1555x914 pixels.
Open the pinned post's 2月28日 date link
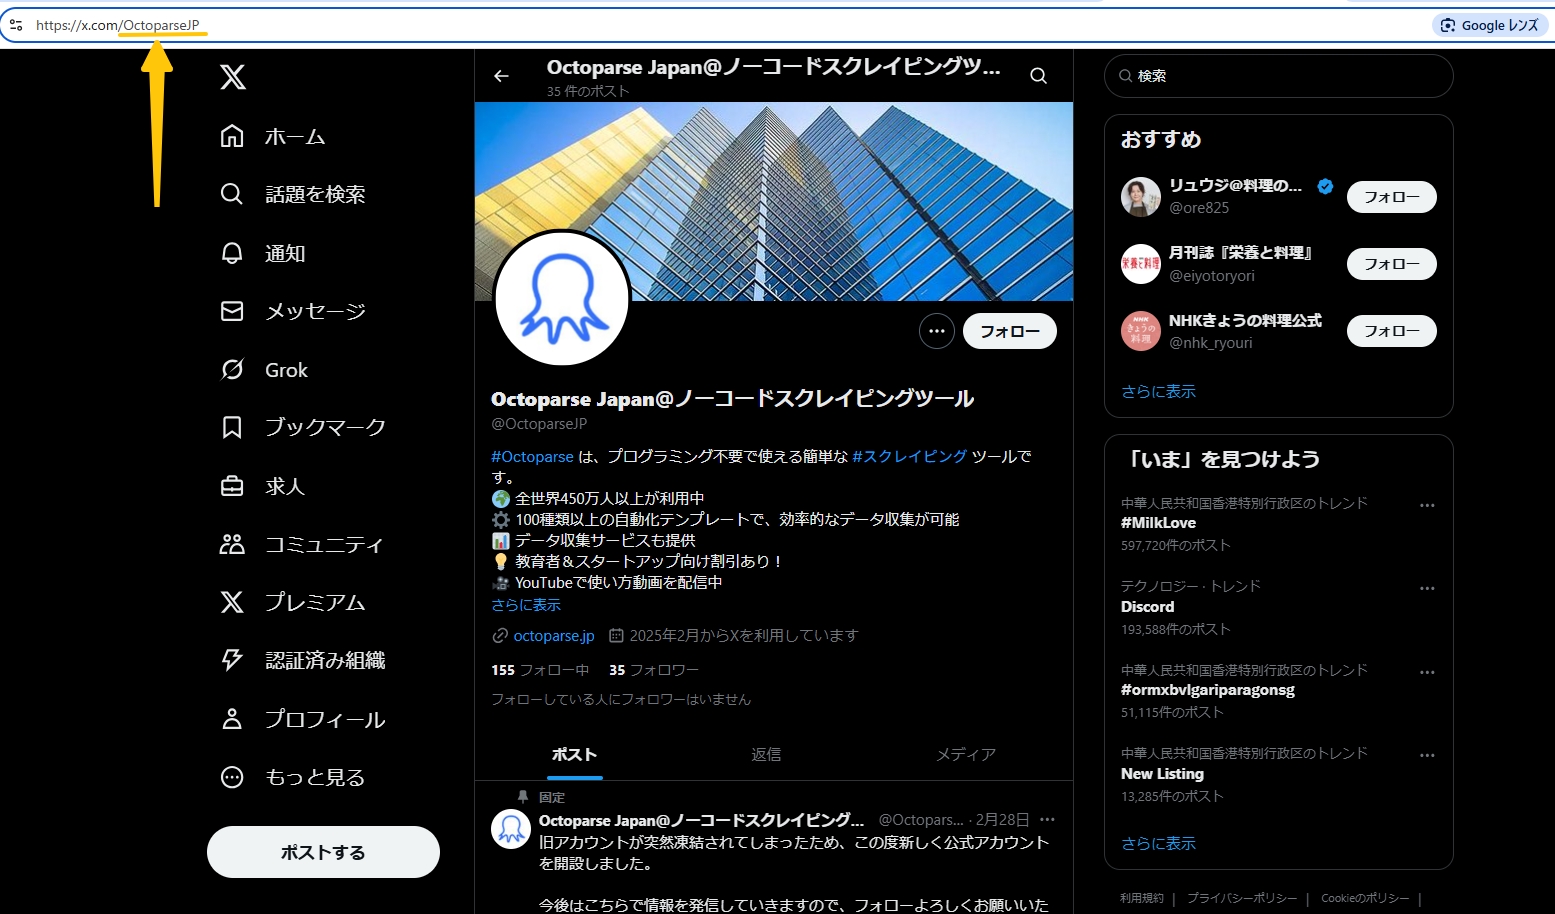(1002, 820)
